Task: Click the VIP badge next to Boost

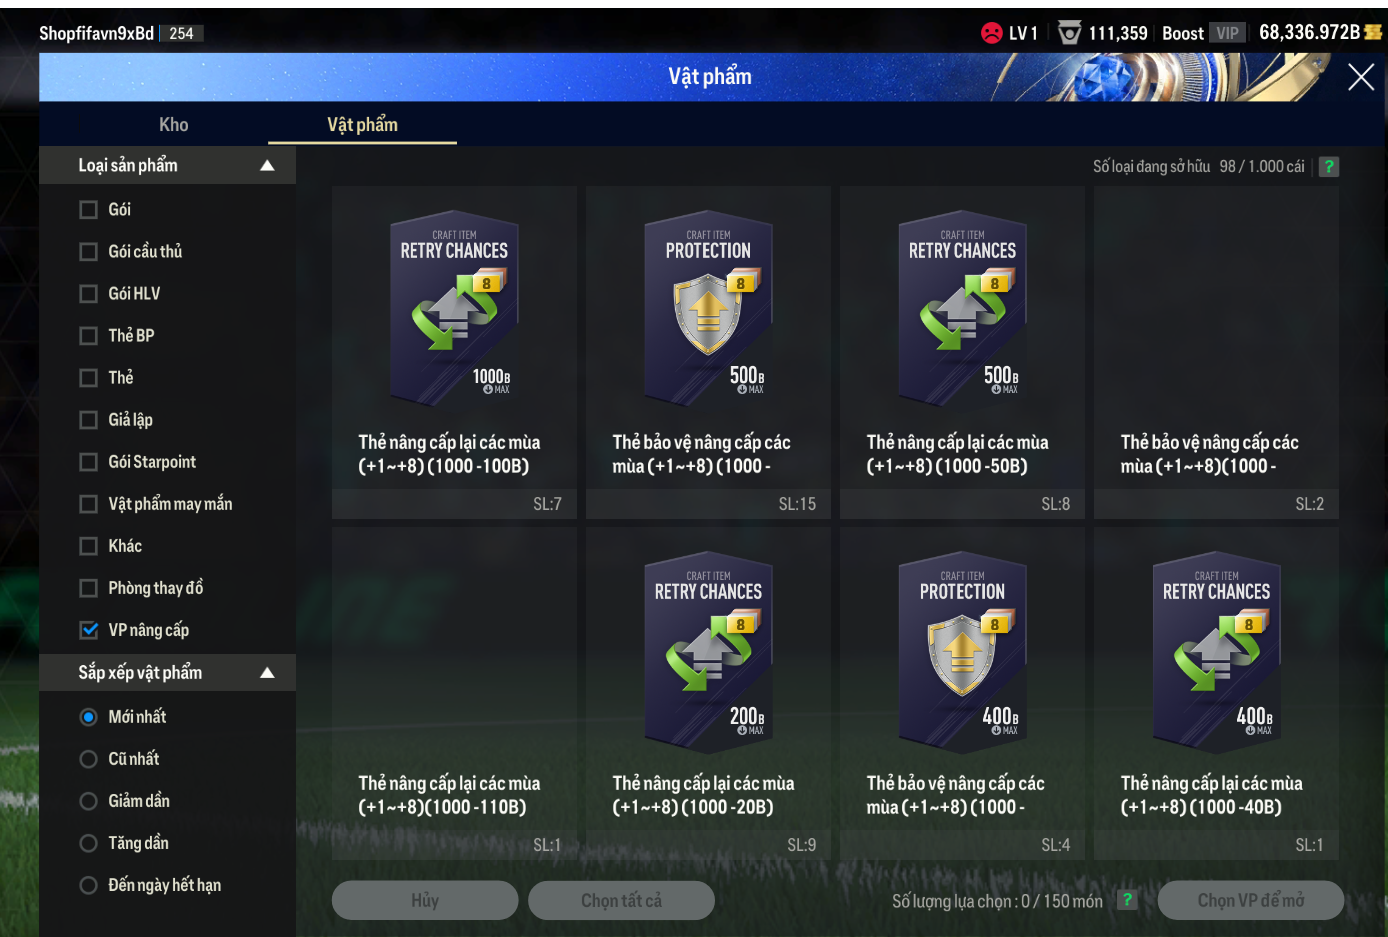Action: click(1227, 33)
